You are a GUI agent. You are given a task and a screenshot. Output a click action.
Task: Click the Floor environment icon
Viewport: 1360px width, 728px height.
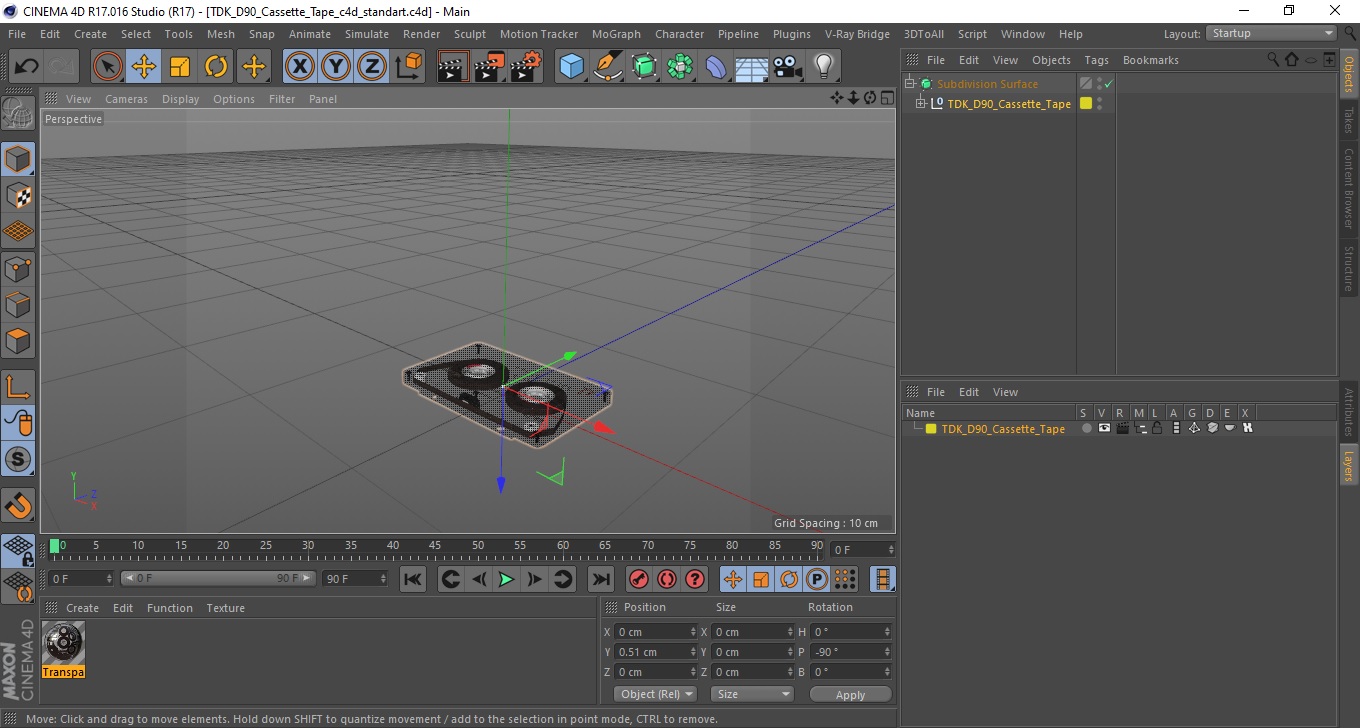(752, 67)
